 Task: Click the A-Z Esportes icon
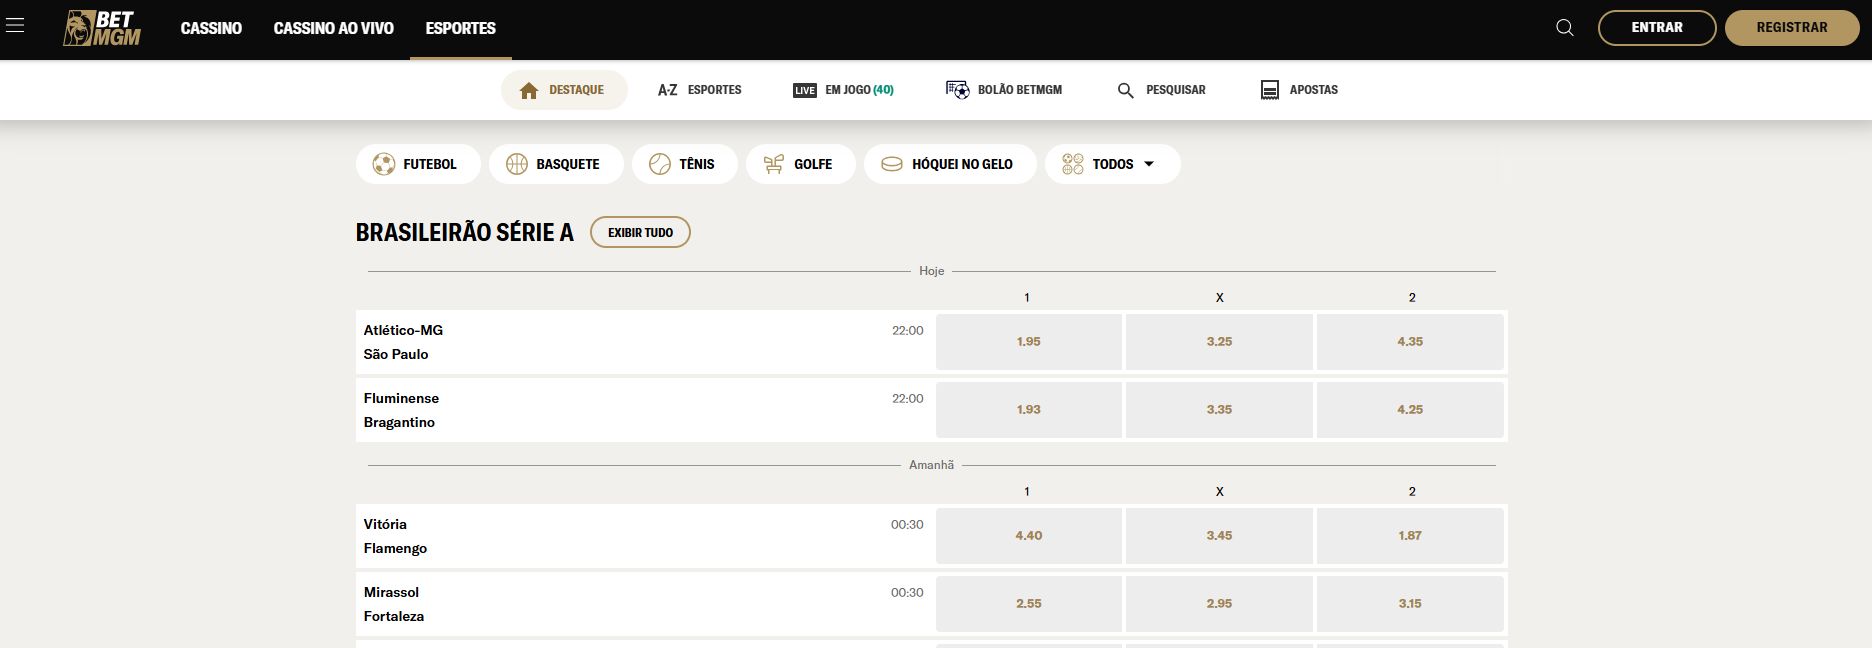click(x=667, y=90)
